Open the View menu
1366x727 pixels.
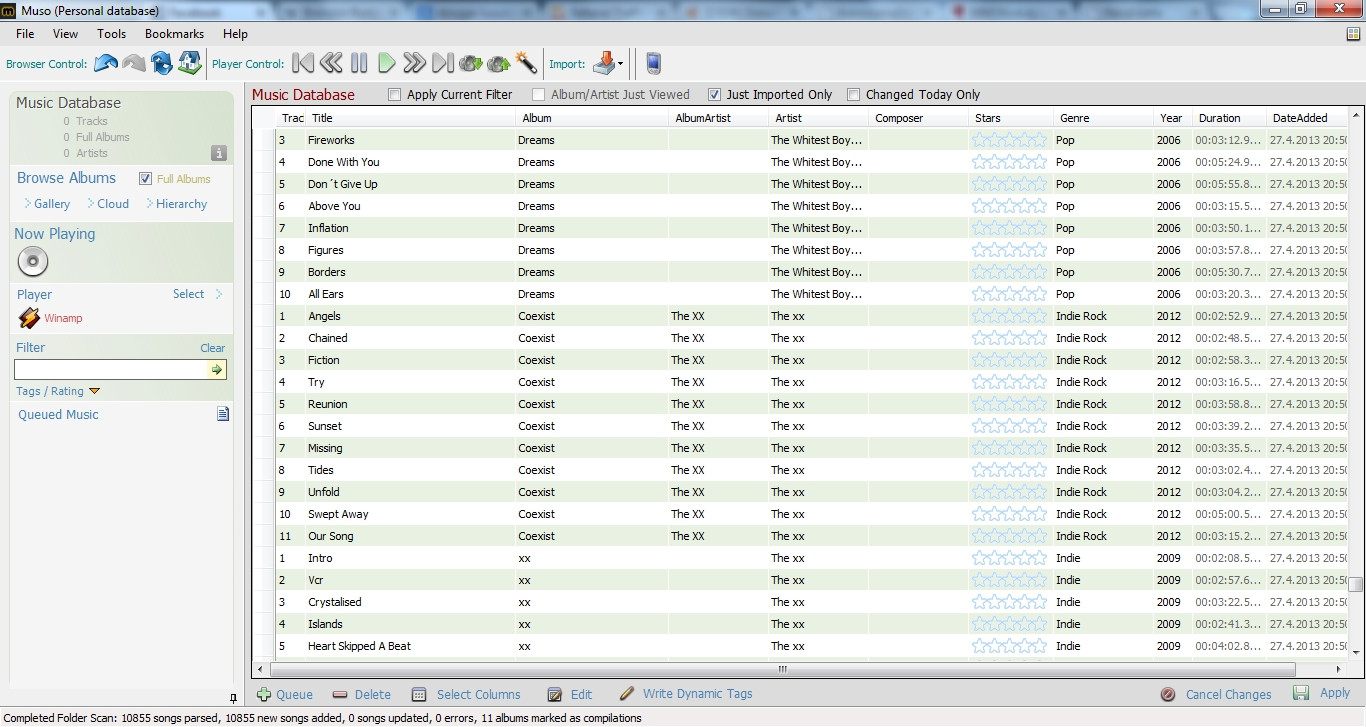65,34
